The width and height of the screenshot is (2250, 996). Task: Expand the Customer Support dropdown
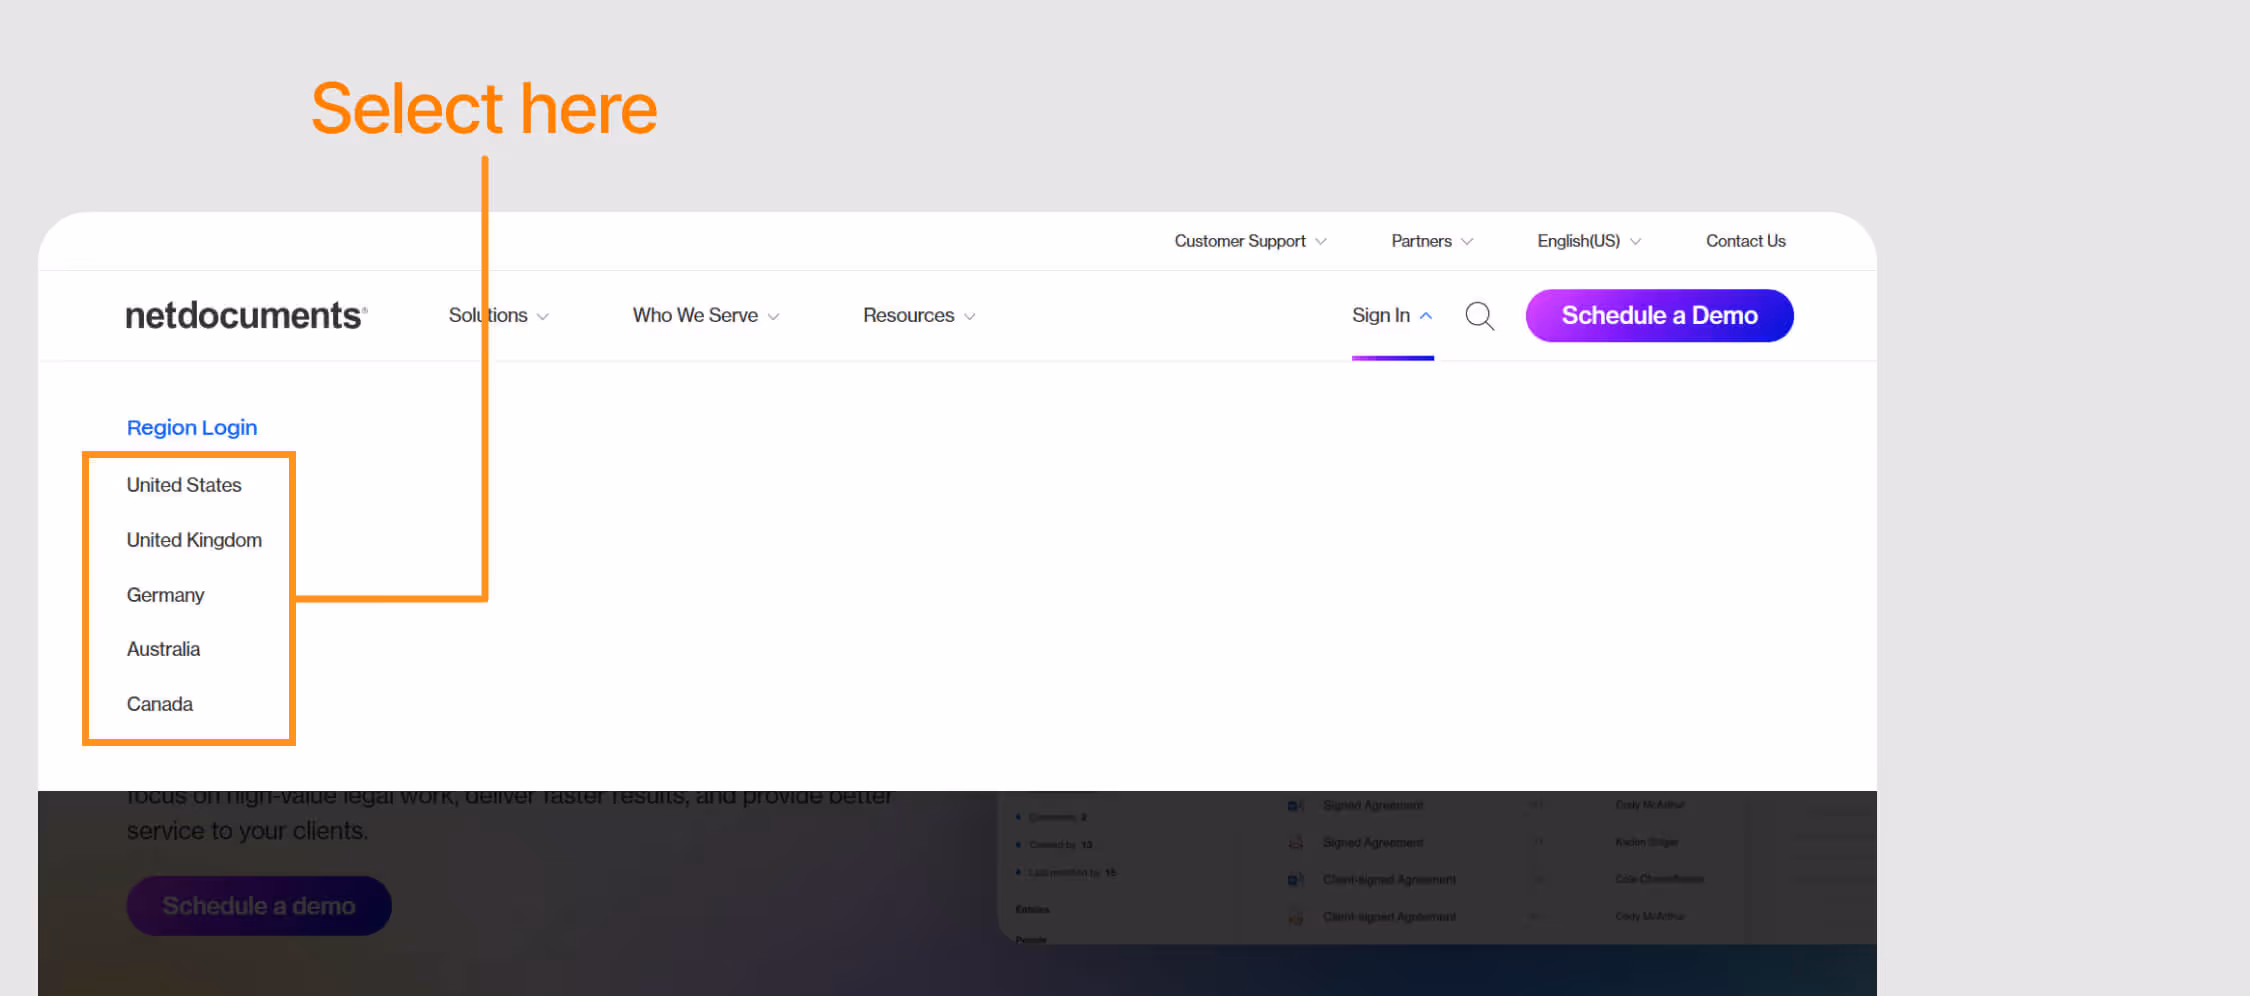[x=1250, y=241]
